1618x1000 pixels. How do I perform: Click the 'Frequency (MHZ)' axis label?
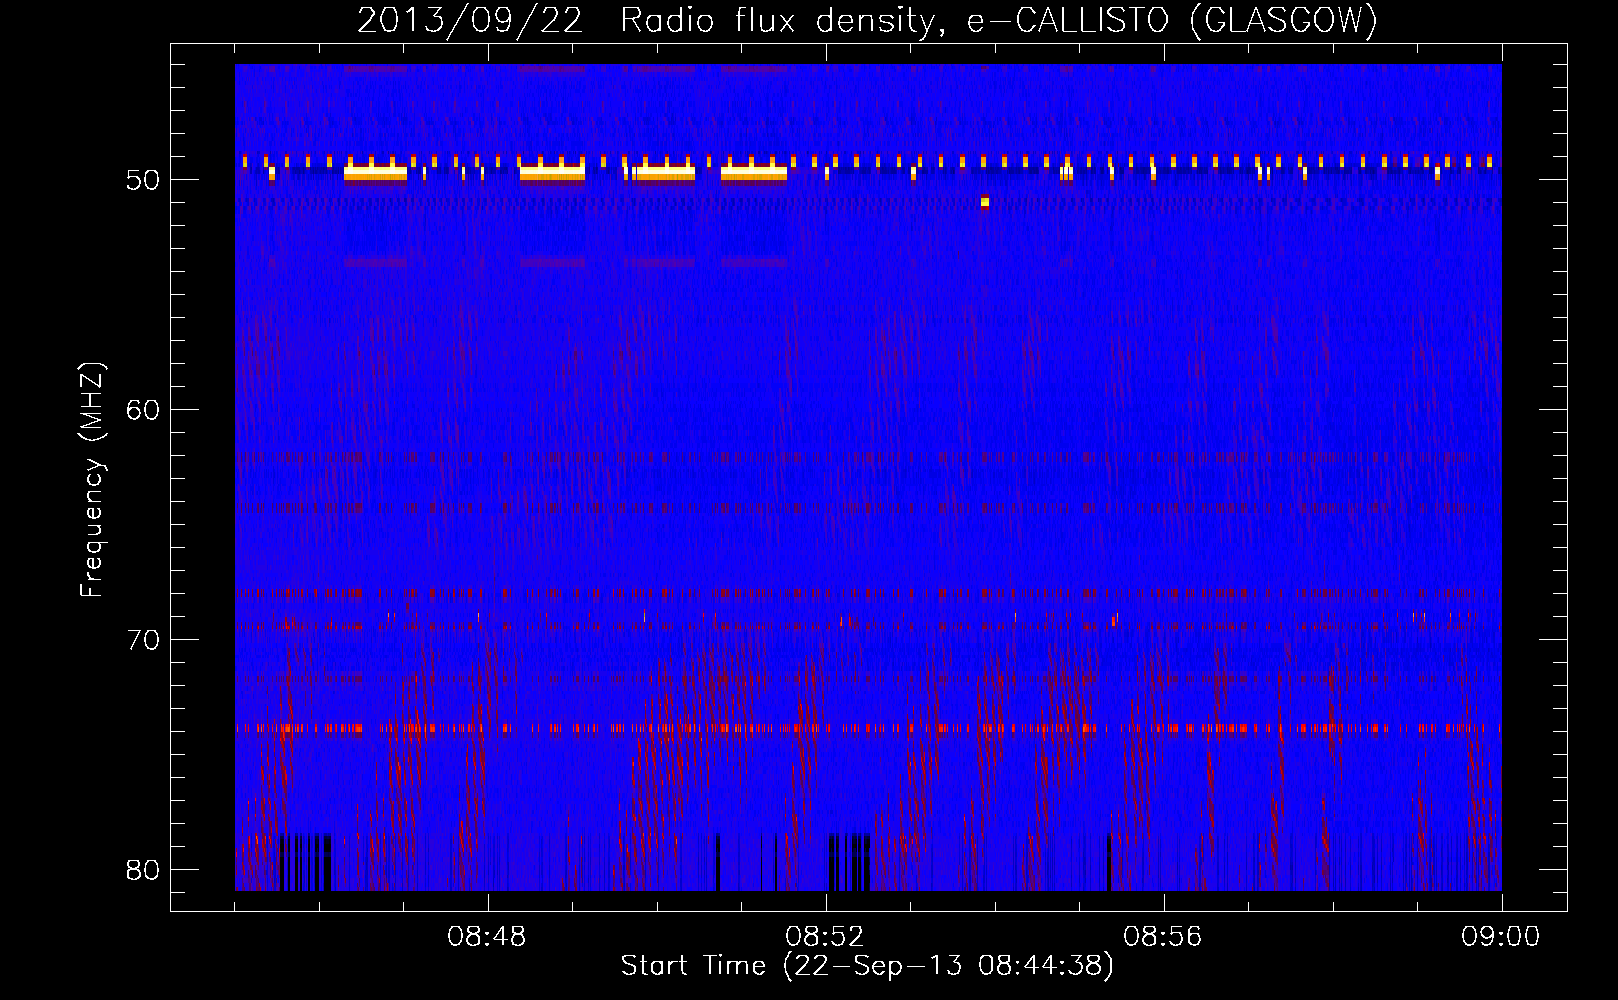[91, 480]
